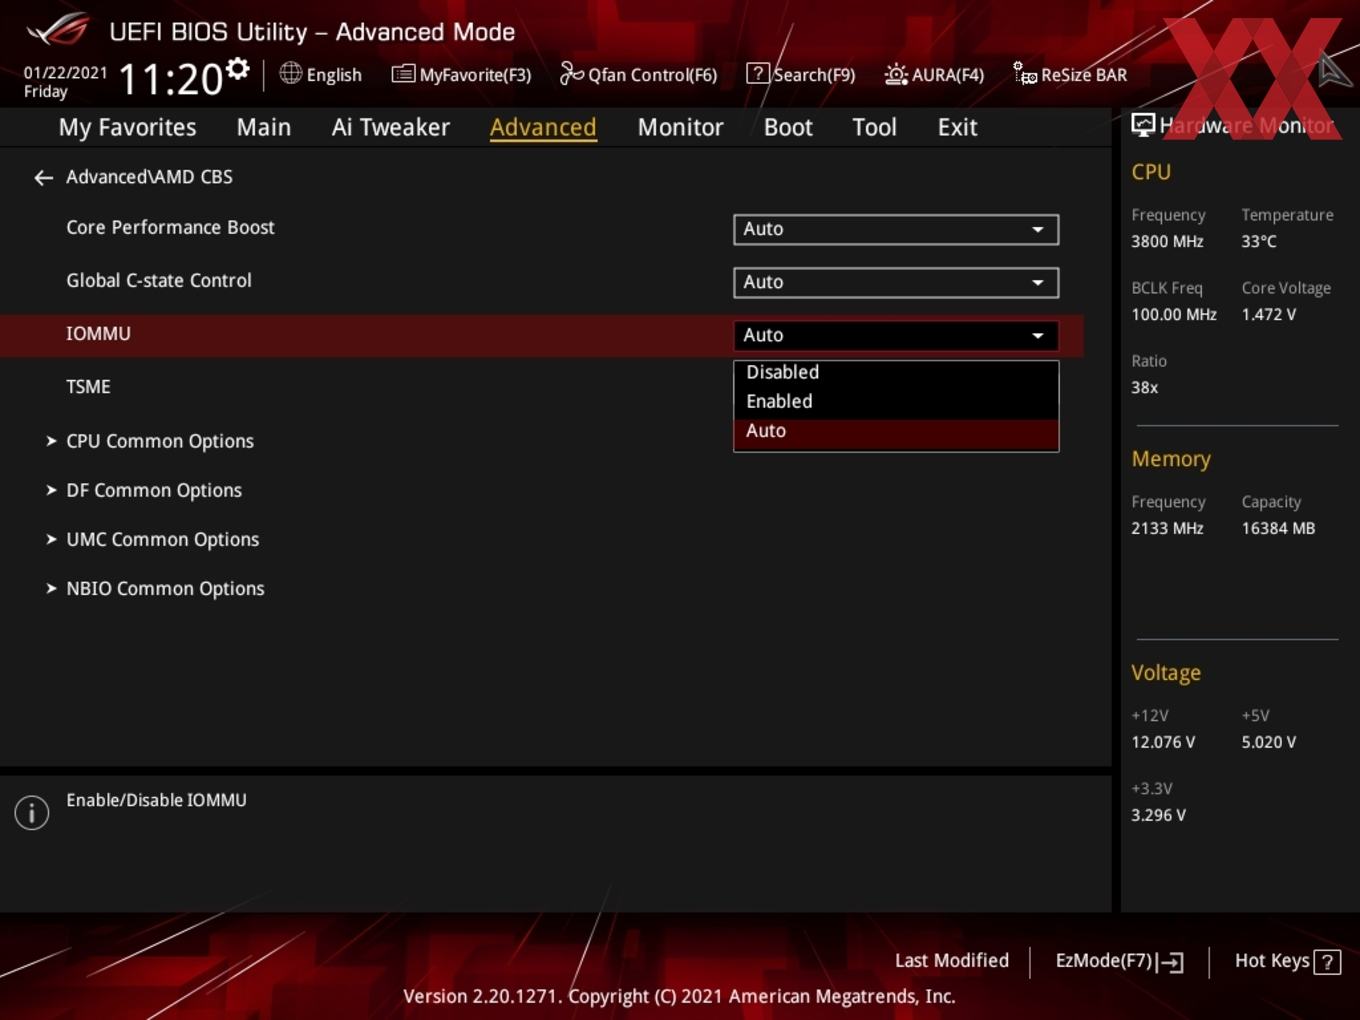This screenshot has width=1360, height=1020.
Task: Click the +5V 5.020 V reading
Action: coord(1269,742)
